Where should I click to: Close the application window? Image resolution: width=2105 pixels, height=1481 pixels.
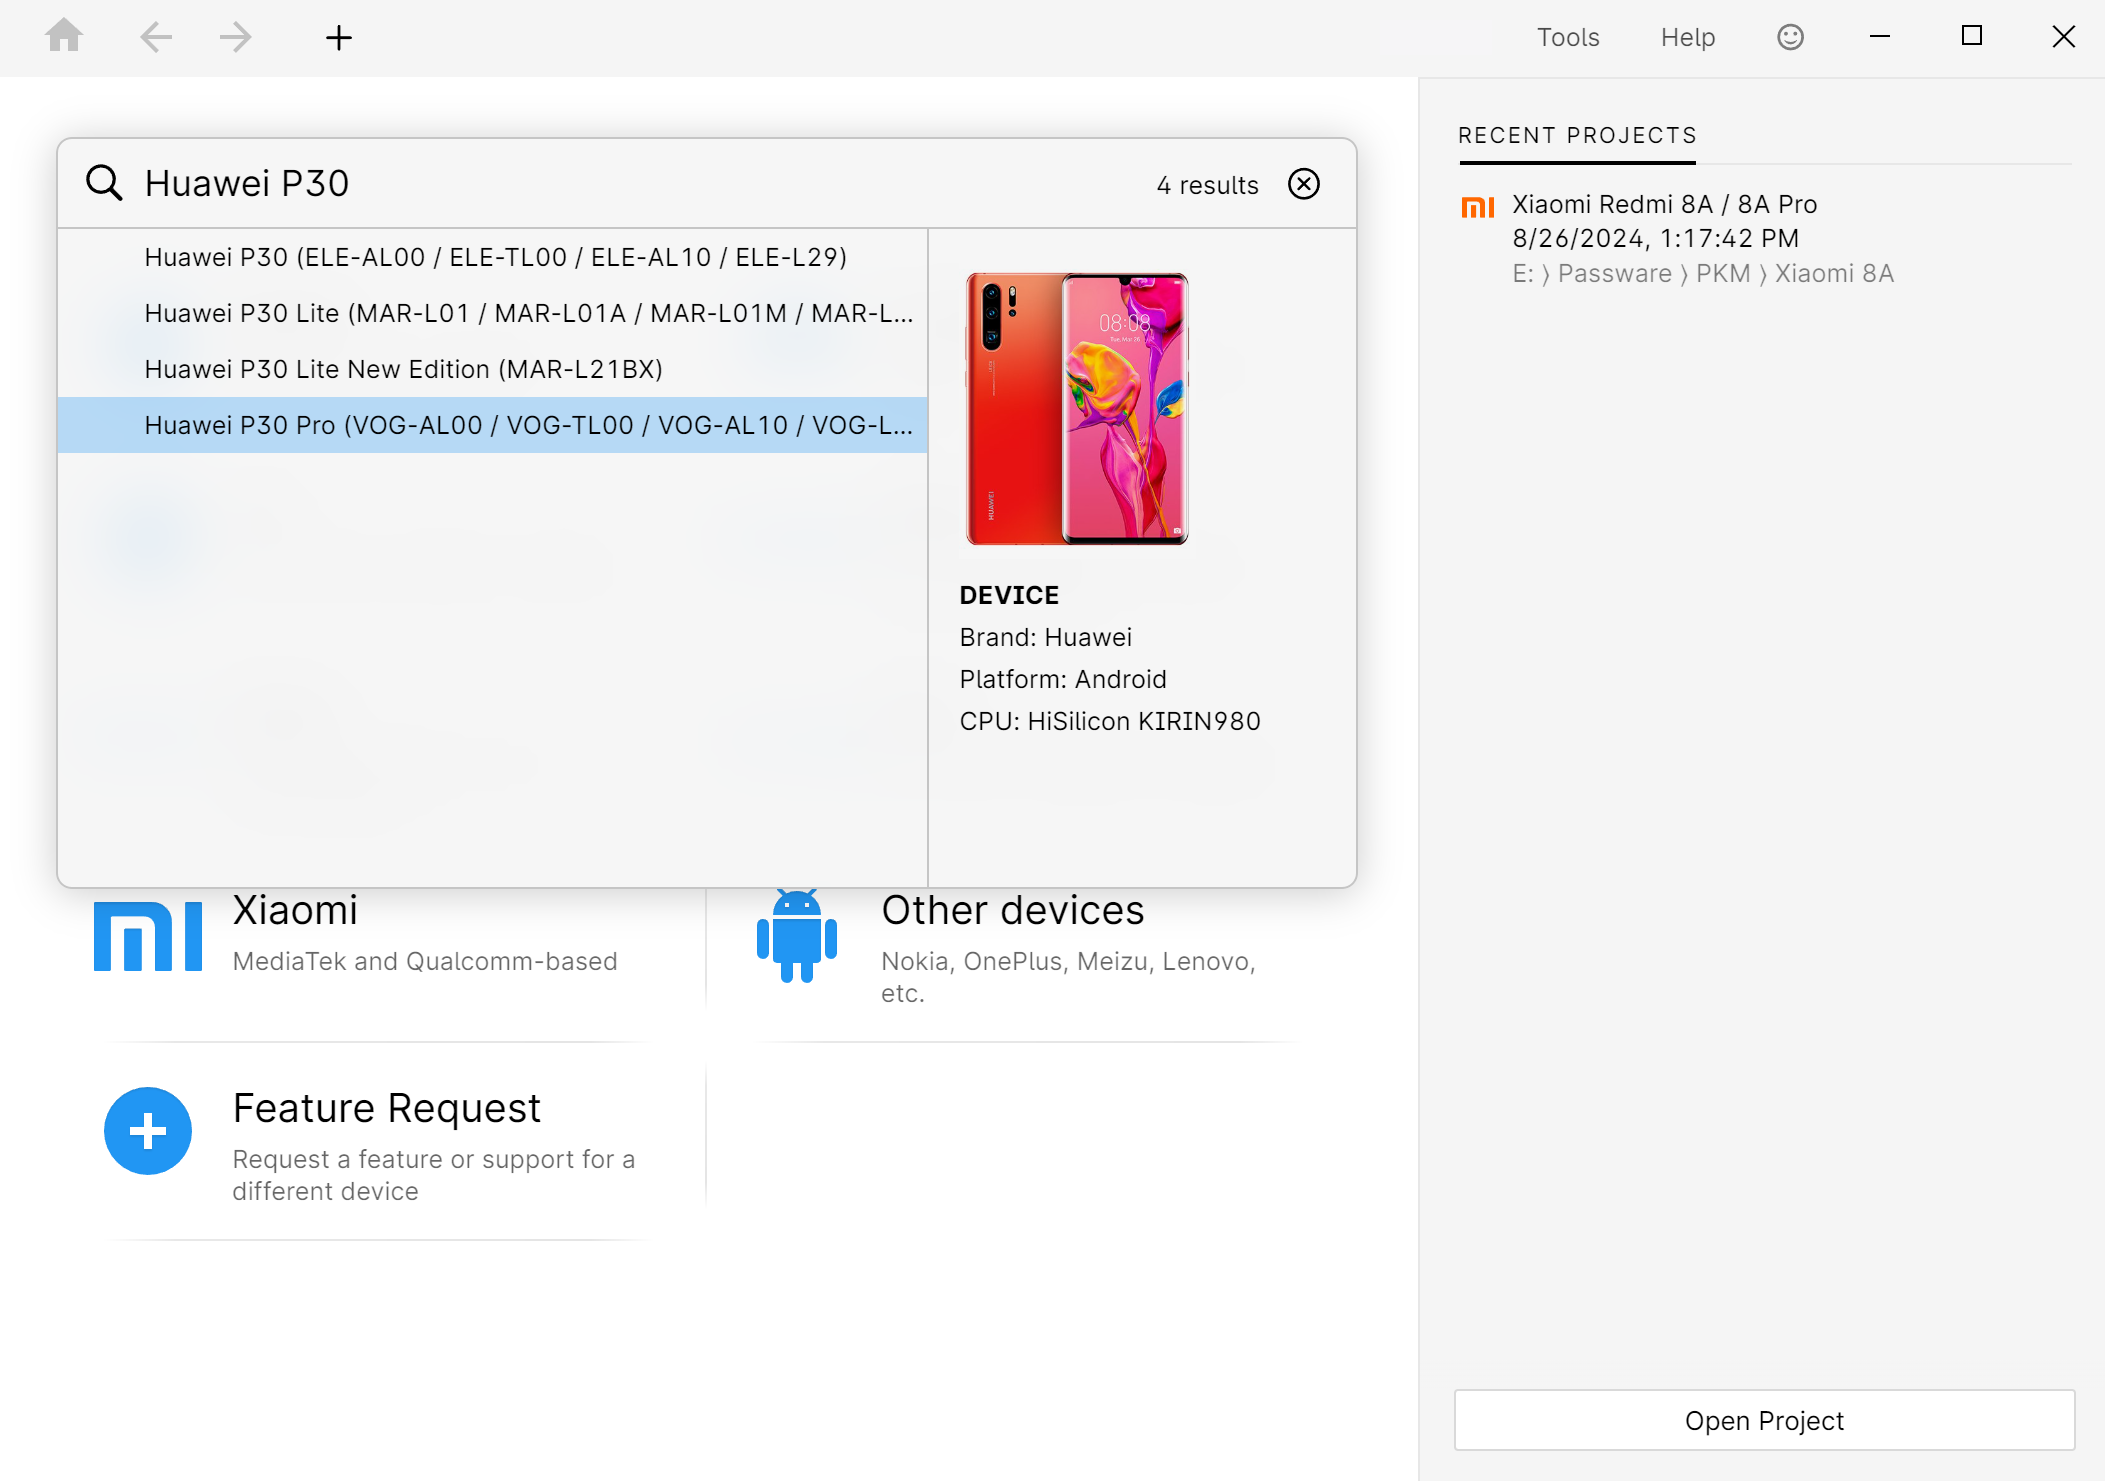[2063, 37]
